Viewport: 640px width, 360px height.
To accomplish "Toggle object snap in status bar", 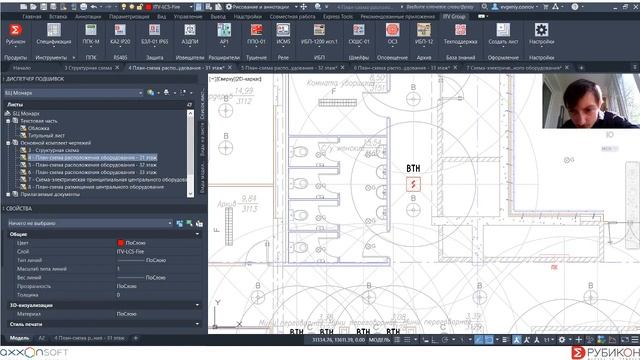I will coord(489,340).
